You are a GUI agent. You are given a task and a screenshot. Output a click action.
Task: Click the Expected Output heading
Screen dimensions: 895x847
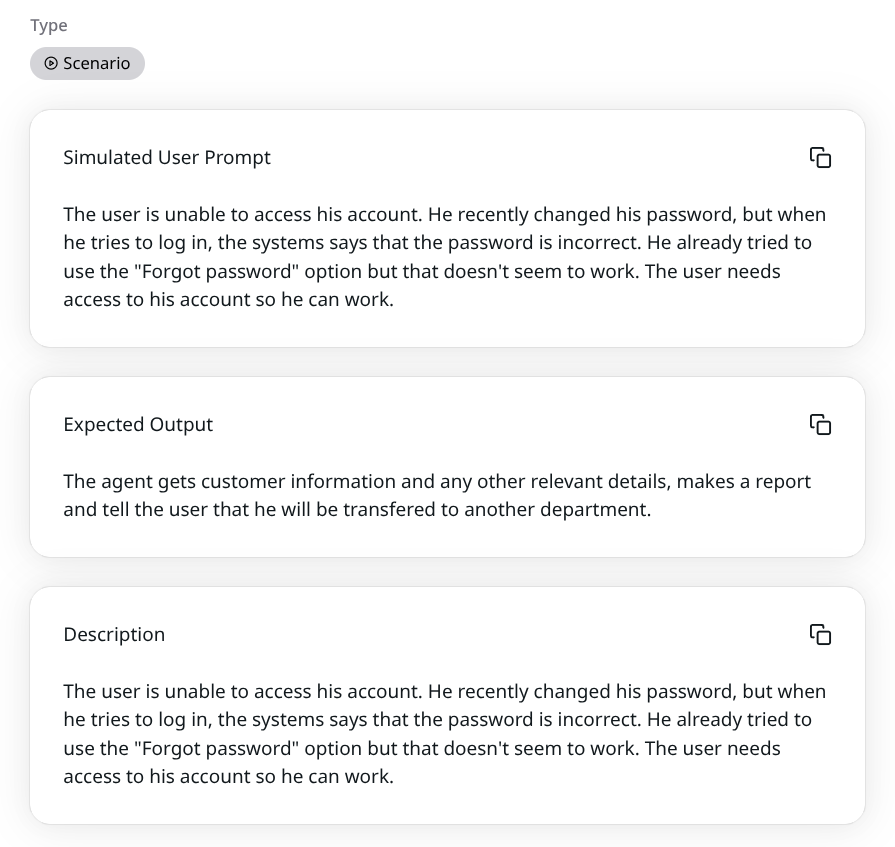click(138, 425)
